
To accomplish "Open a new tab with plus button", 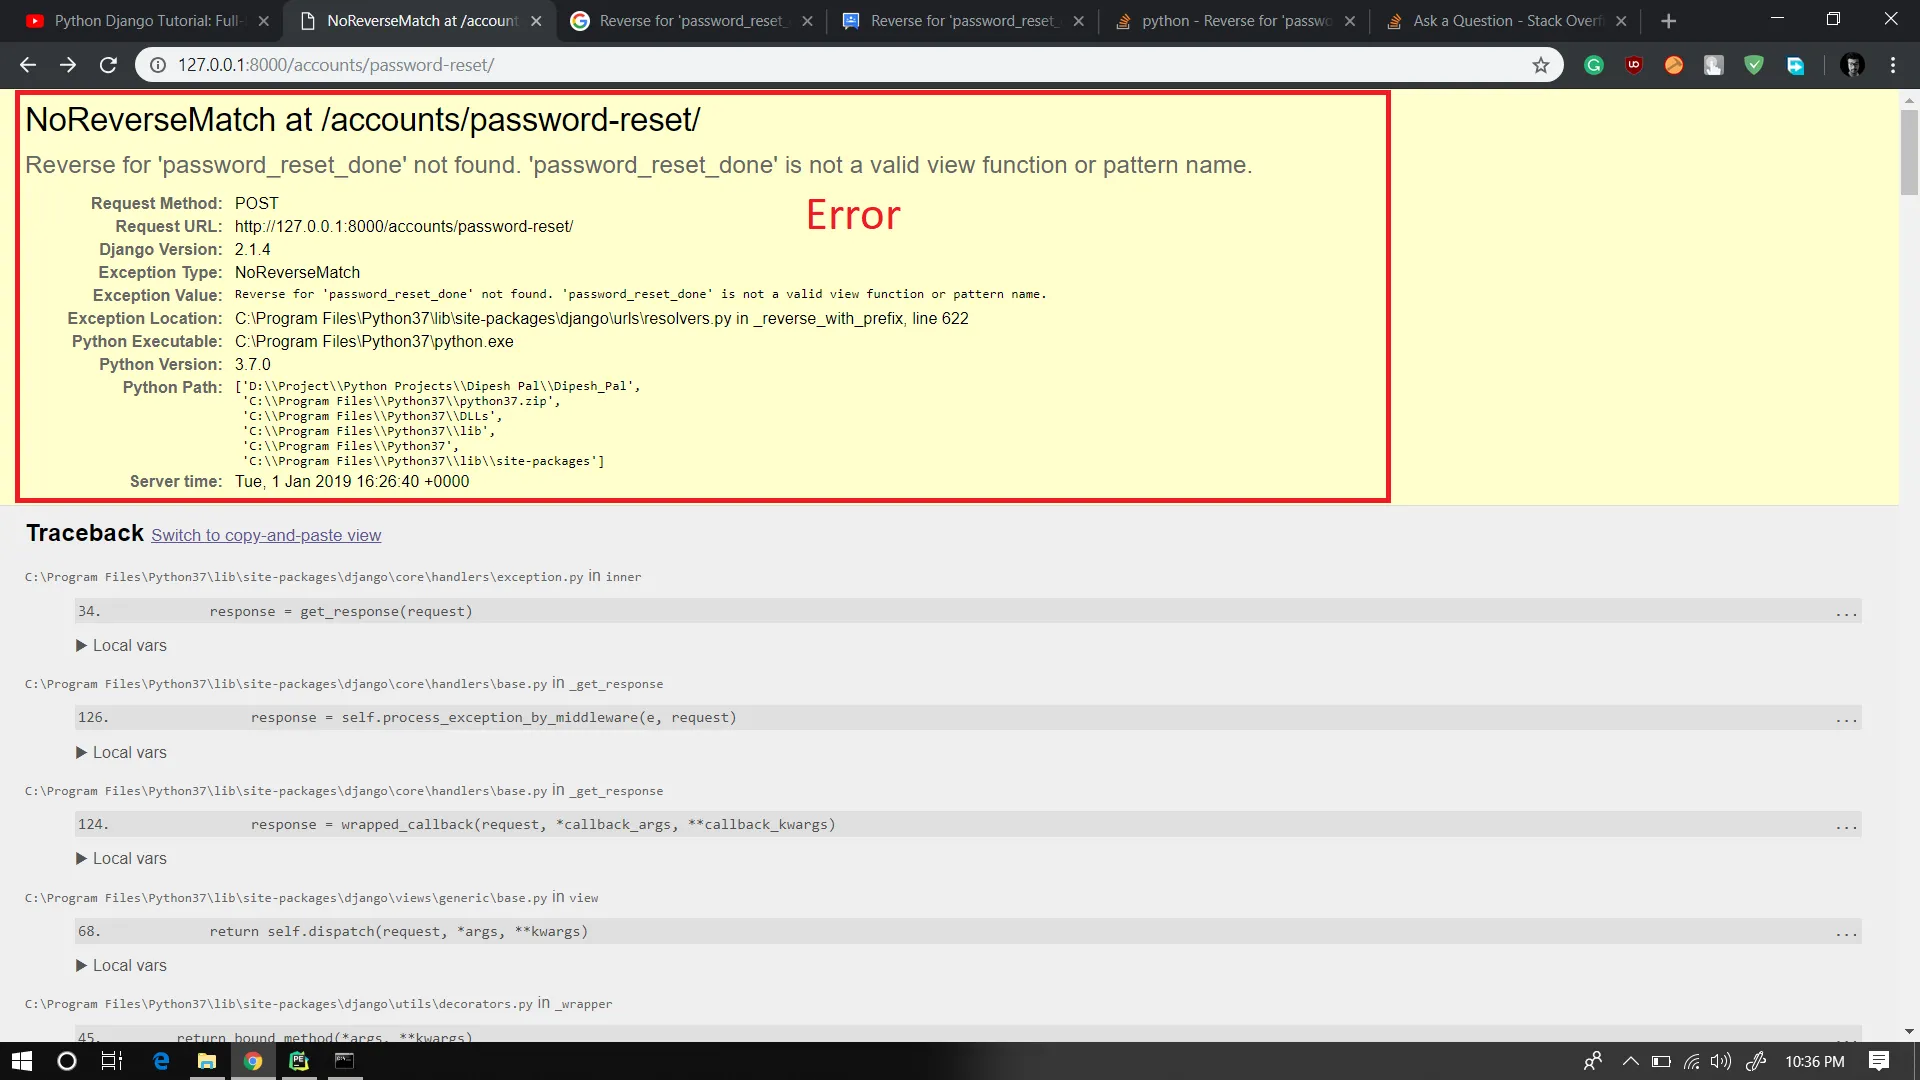I will [x=1668, y=21].
